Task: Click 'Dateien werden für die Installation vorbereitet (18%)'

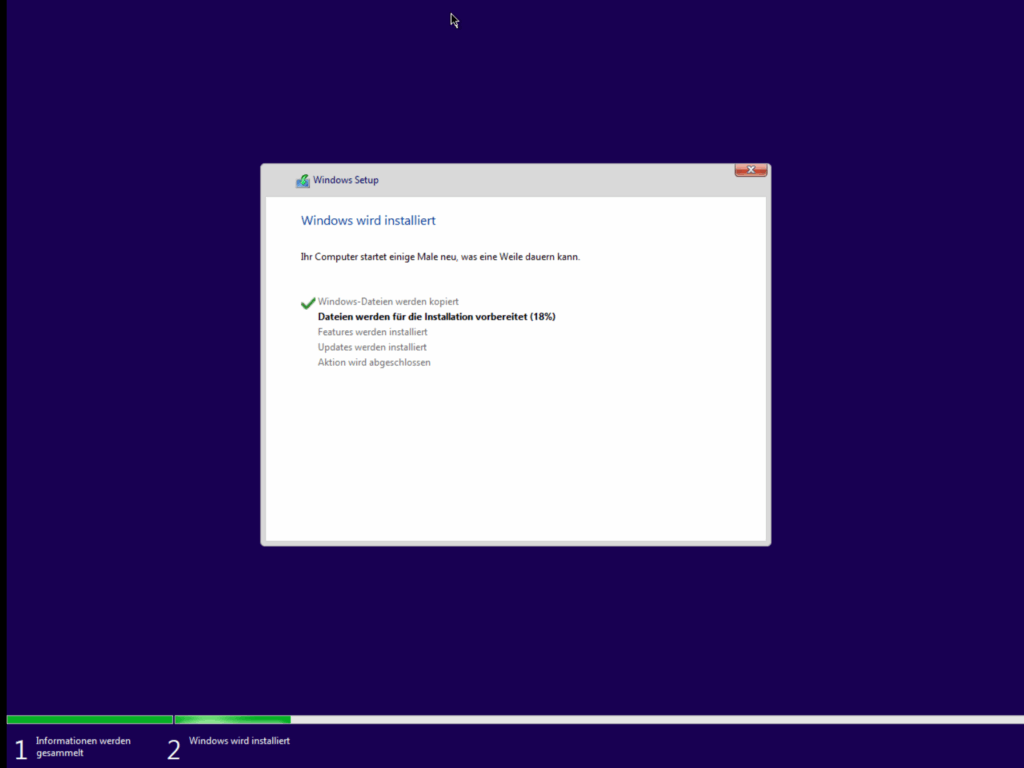Action: (436, 317)
